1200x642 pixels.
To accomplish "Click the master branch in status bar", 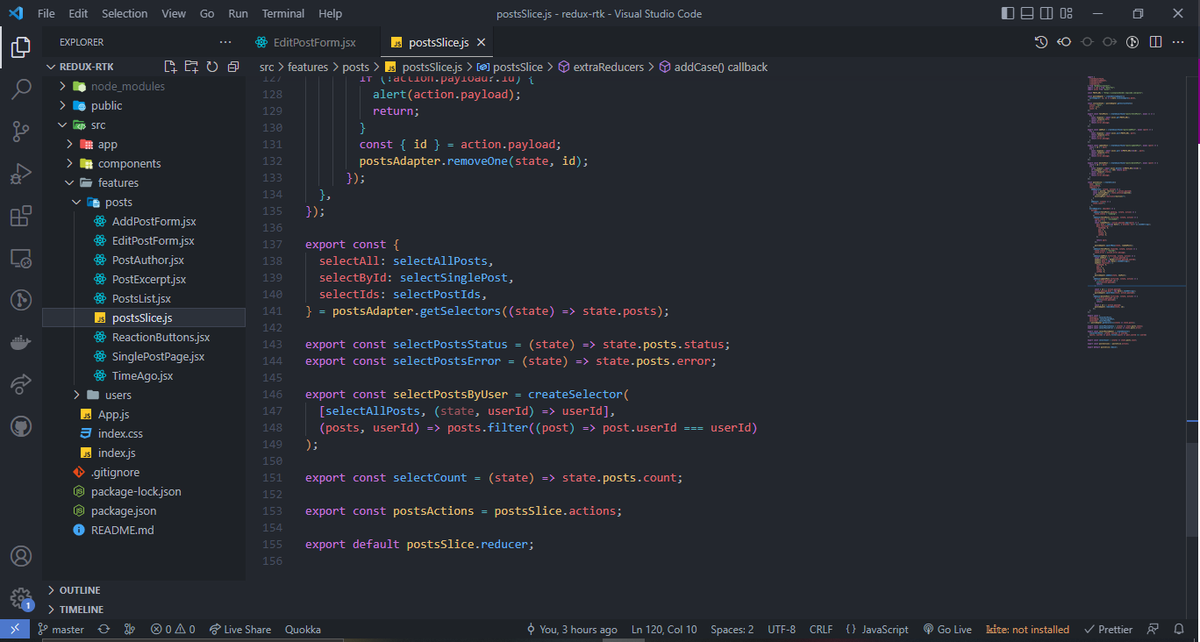I will pyautogui.click(x=60, y=630).
